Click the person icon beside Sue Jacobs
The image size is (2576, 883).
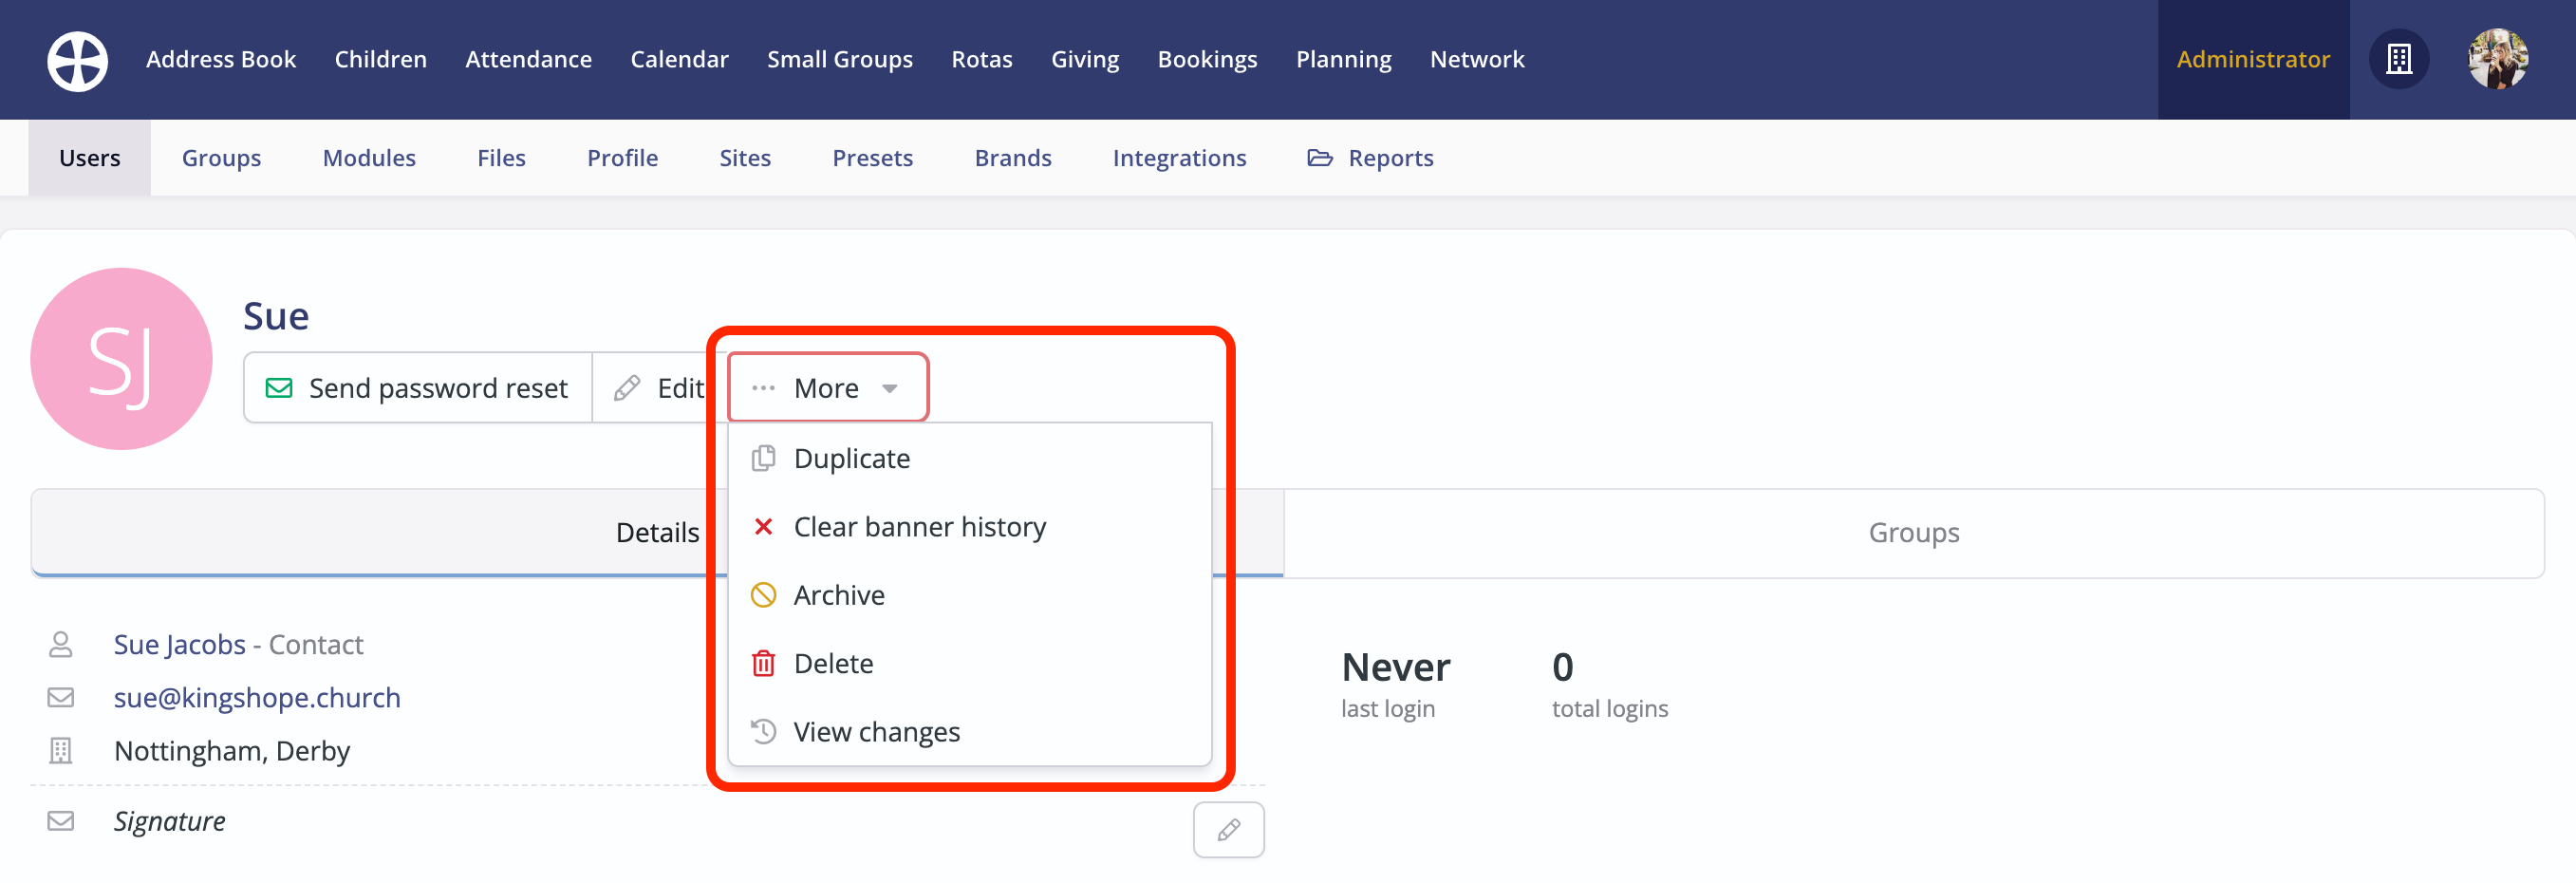point(60,644)
